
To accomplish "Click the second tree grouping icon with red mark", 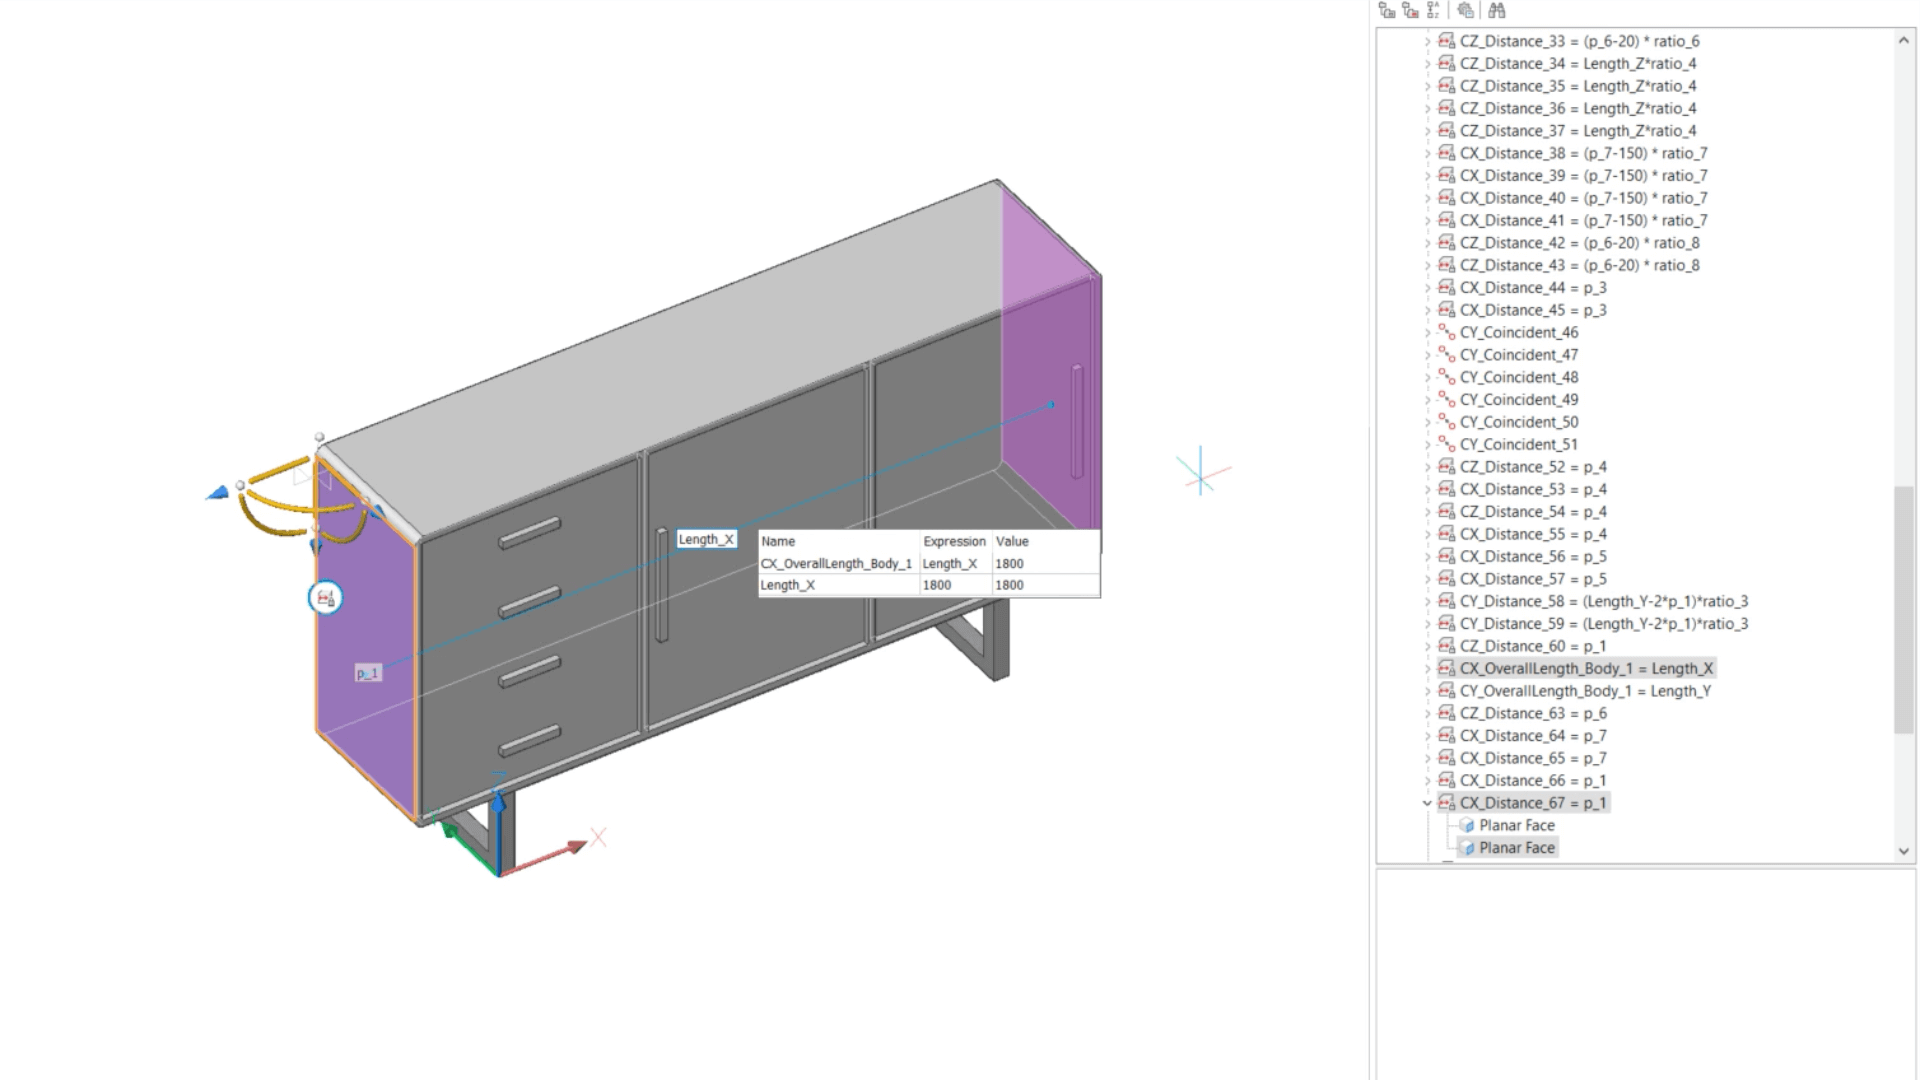I will (1410, 10).
